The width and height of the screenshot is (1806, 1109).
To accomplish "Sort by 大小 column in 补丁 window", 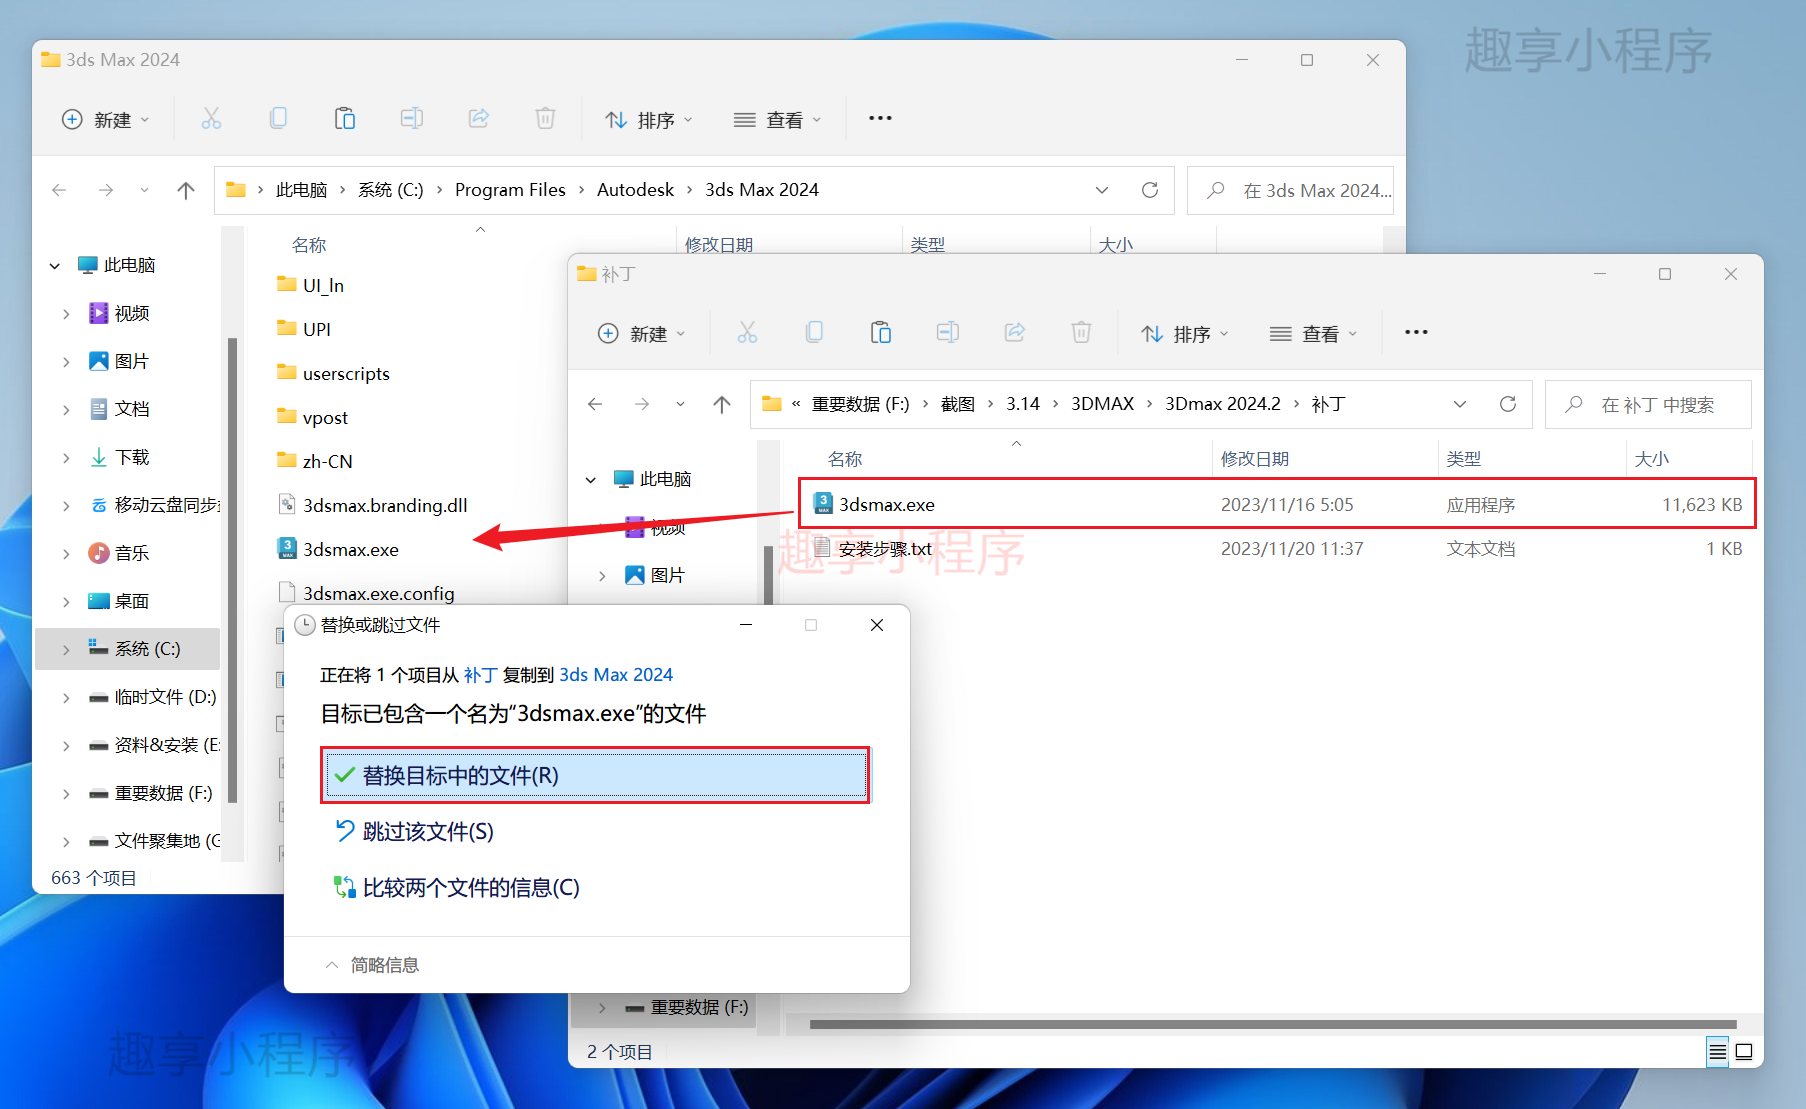I will click(1652, 459).
